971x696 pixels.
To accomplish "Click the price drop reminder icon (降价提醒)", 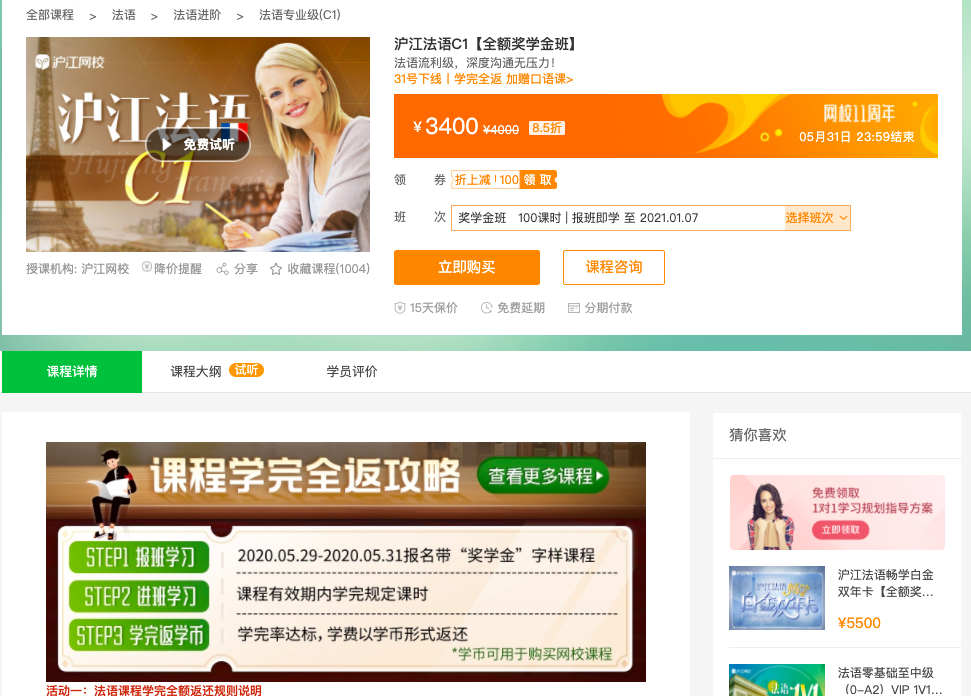I will pyautogui.click(x=147, y=268).
